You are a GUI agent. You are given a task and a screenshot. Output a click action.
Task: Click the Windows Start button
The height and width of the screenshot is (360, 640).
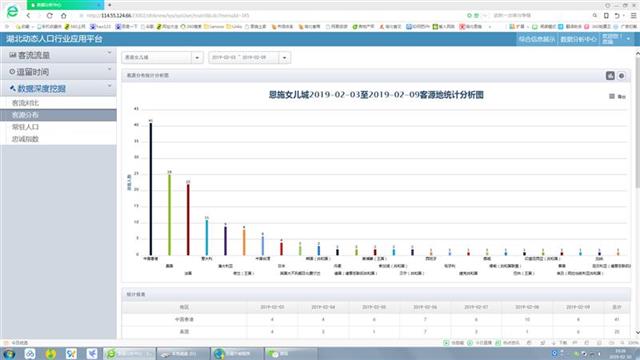pyautogui.click(x=9, y=353)
